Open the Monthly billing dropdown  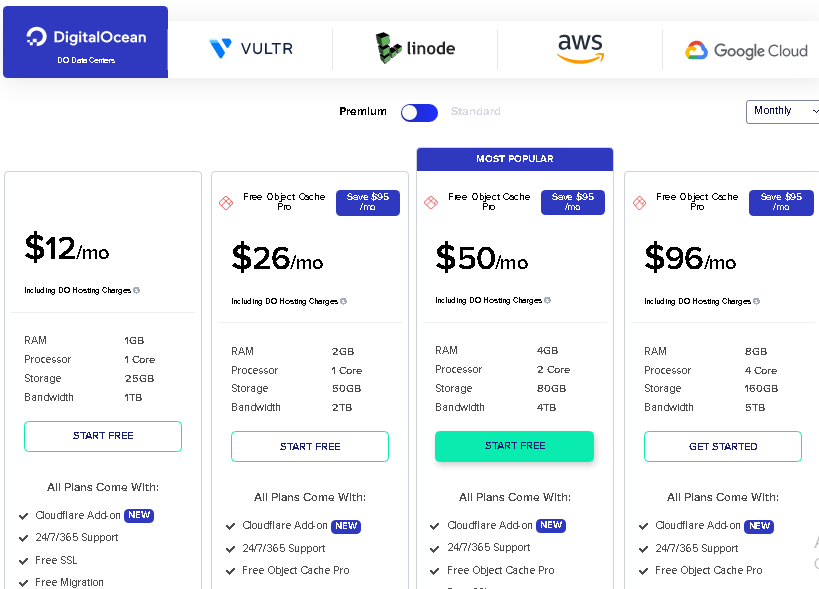pos(782,111)
